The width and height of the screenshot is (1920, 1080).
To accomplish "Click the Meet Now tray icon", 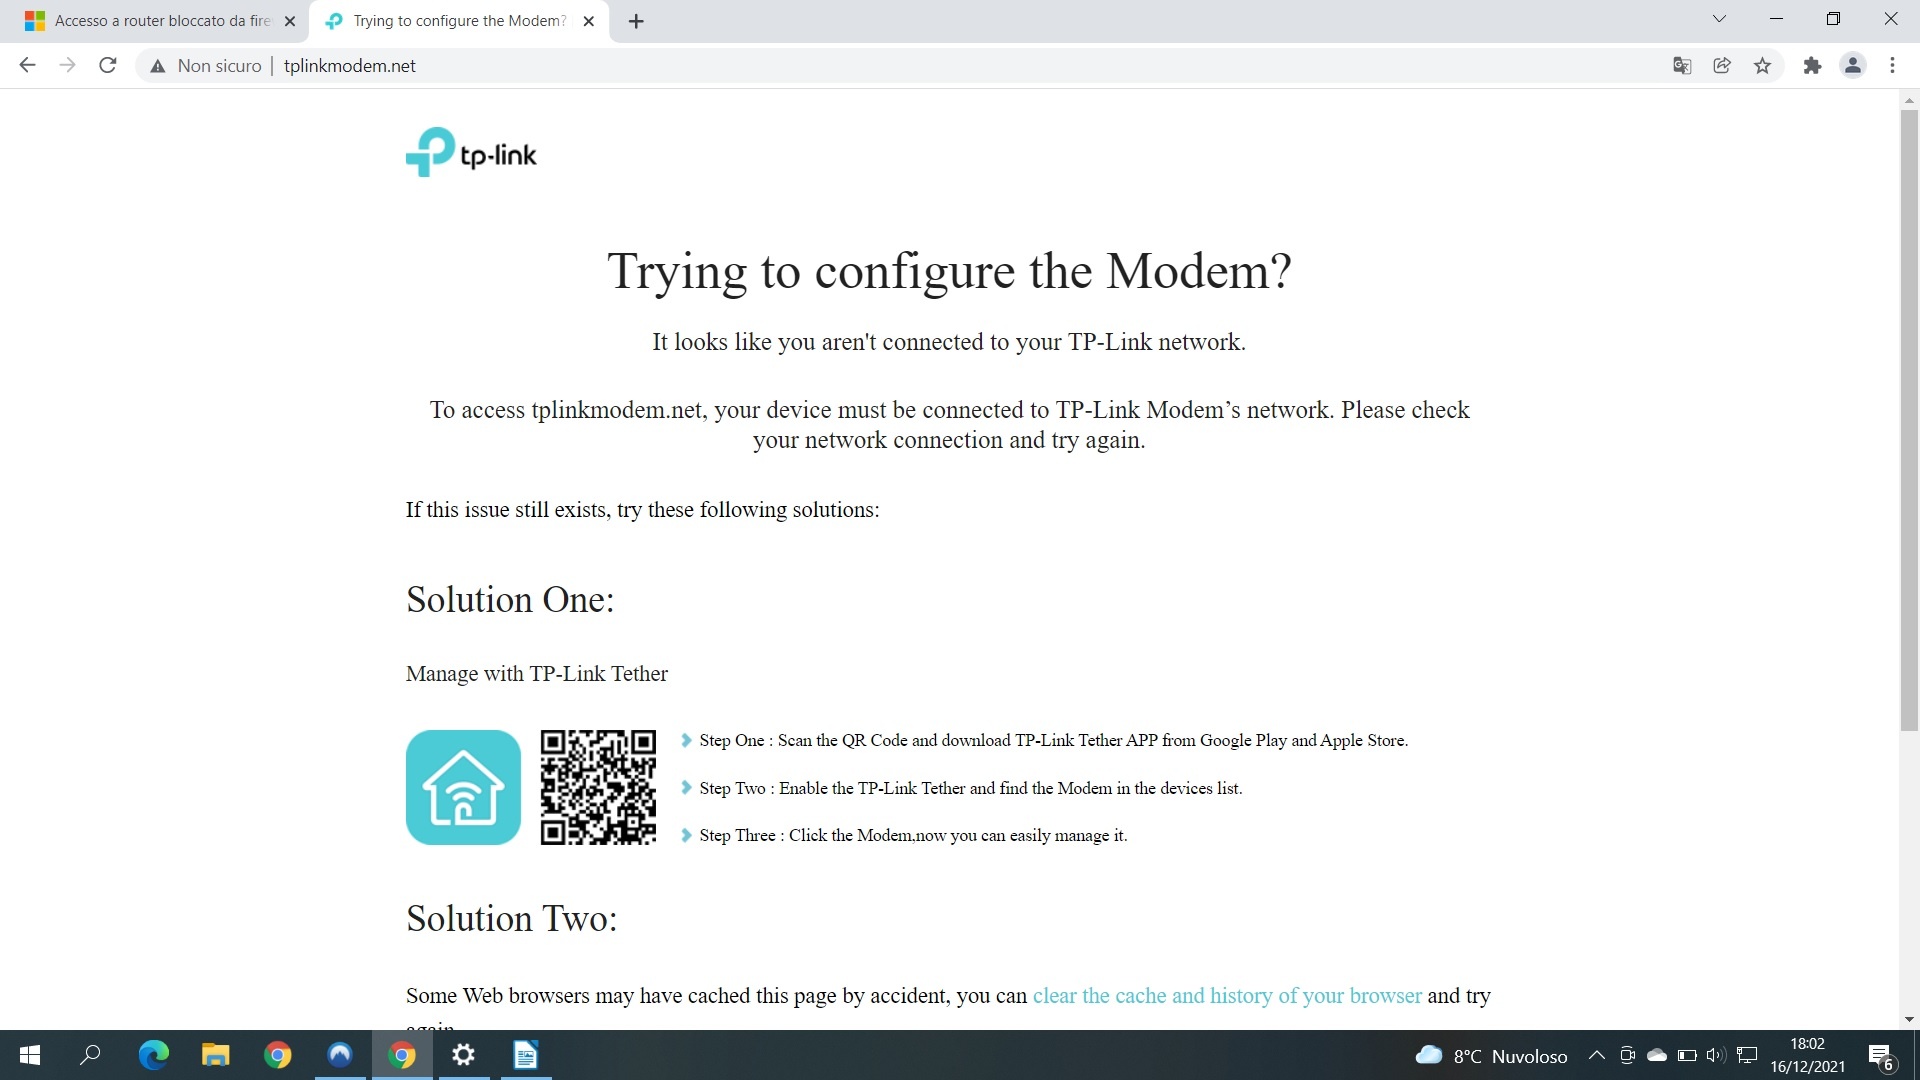I will point(1627,1055).
